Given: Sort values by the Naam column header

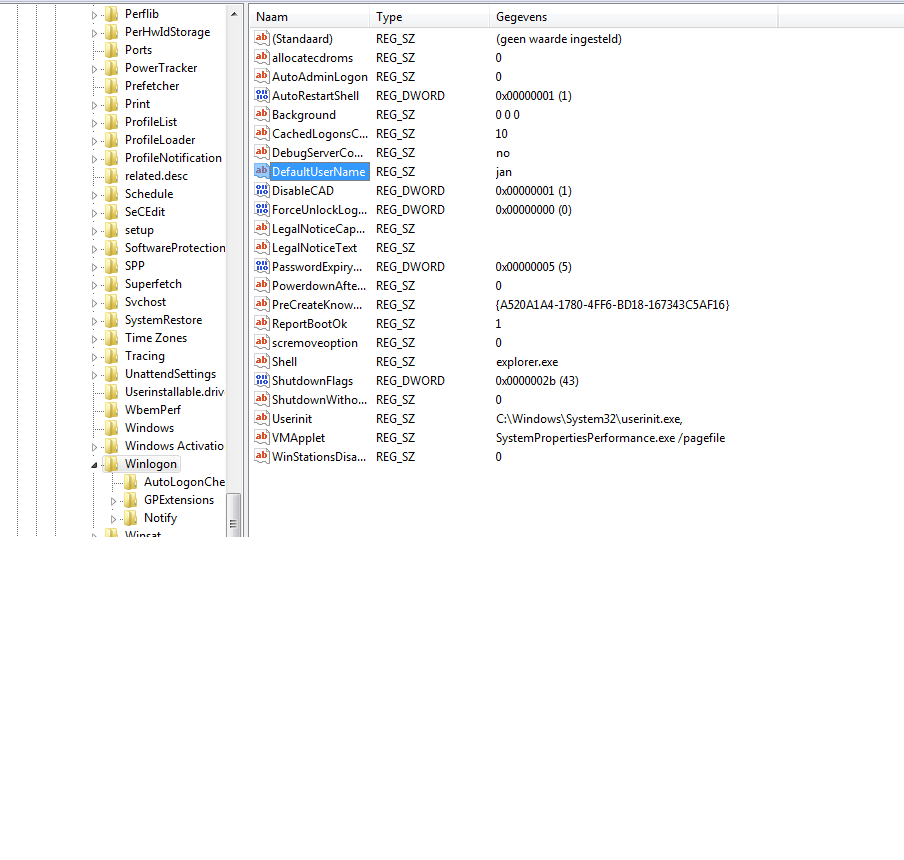Looking at the screenshot, I should (x=310, y=17).
